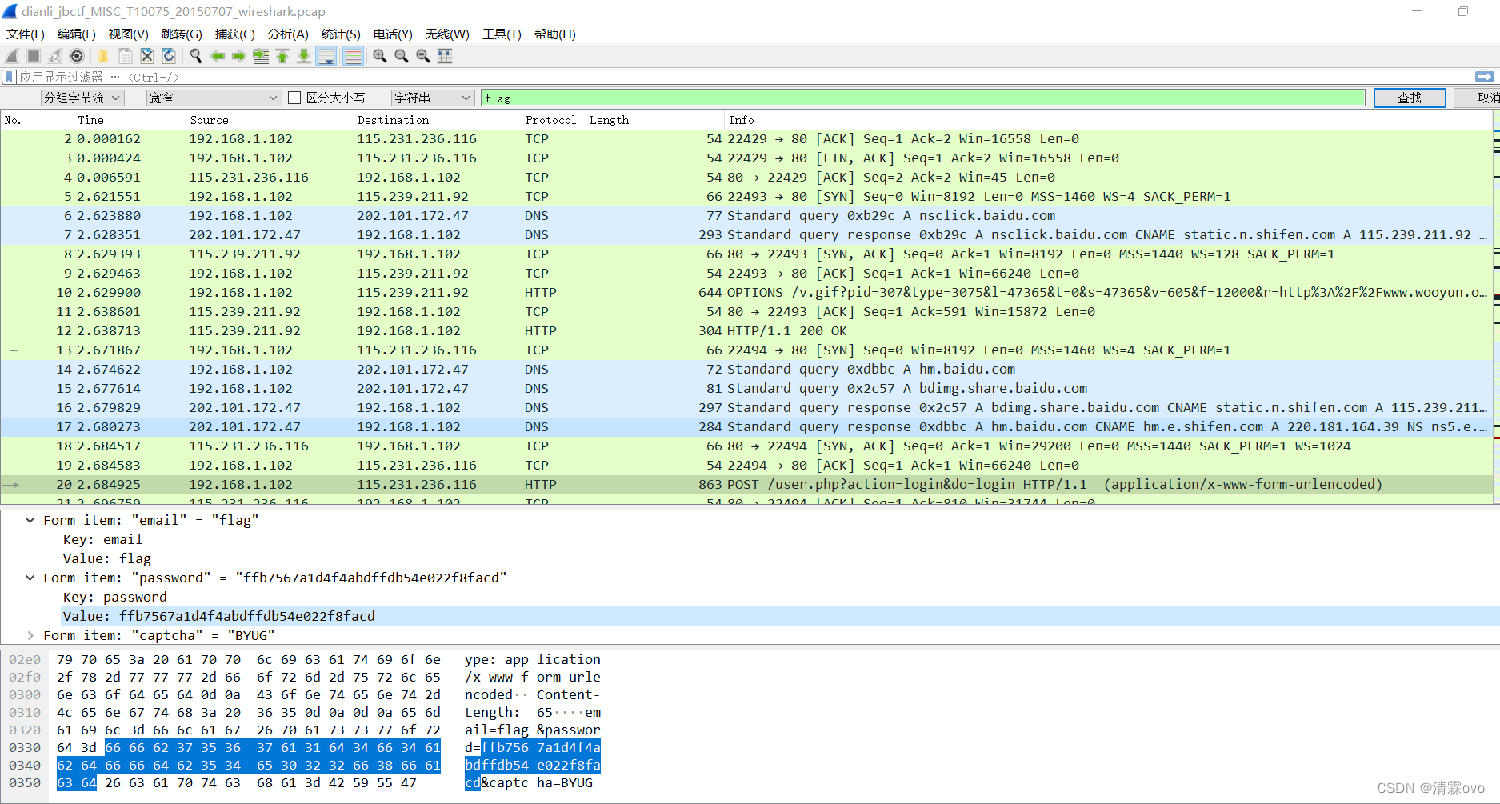Open the 工具(T) menu
The image size is (1500, 804).
click(x=502, y=34)
